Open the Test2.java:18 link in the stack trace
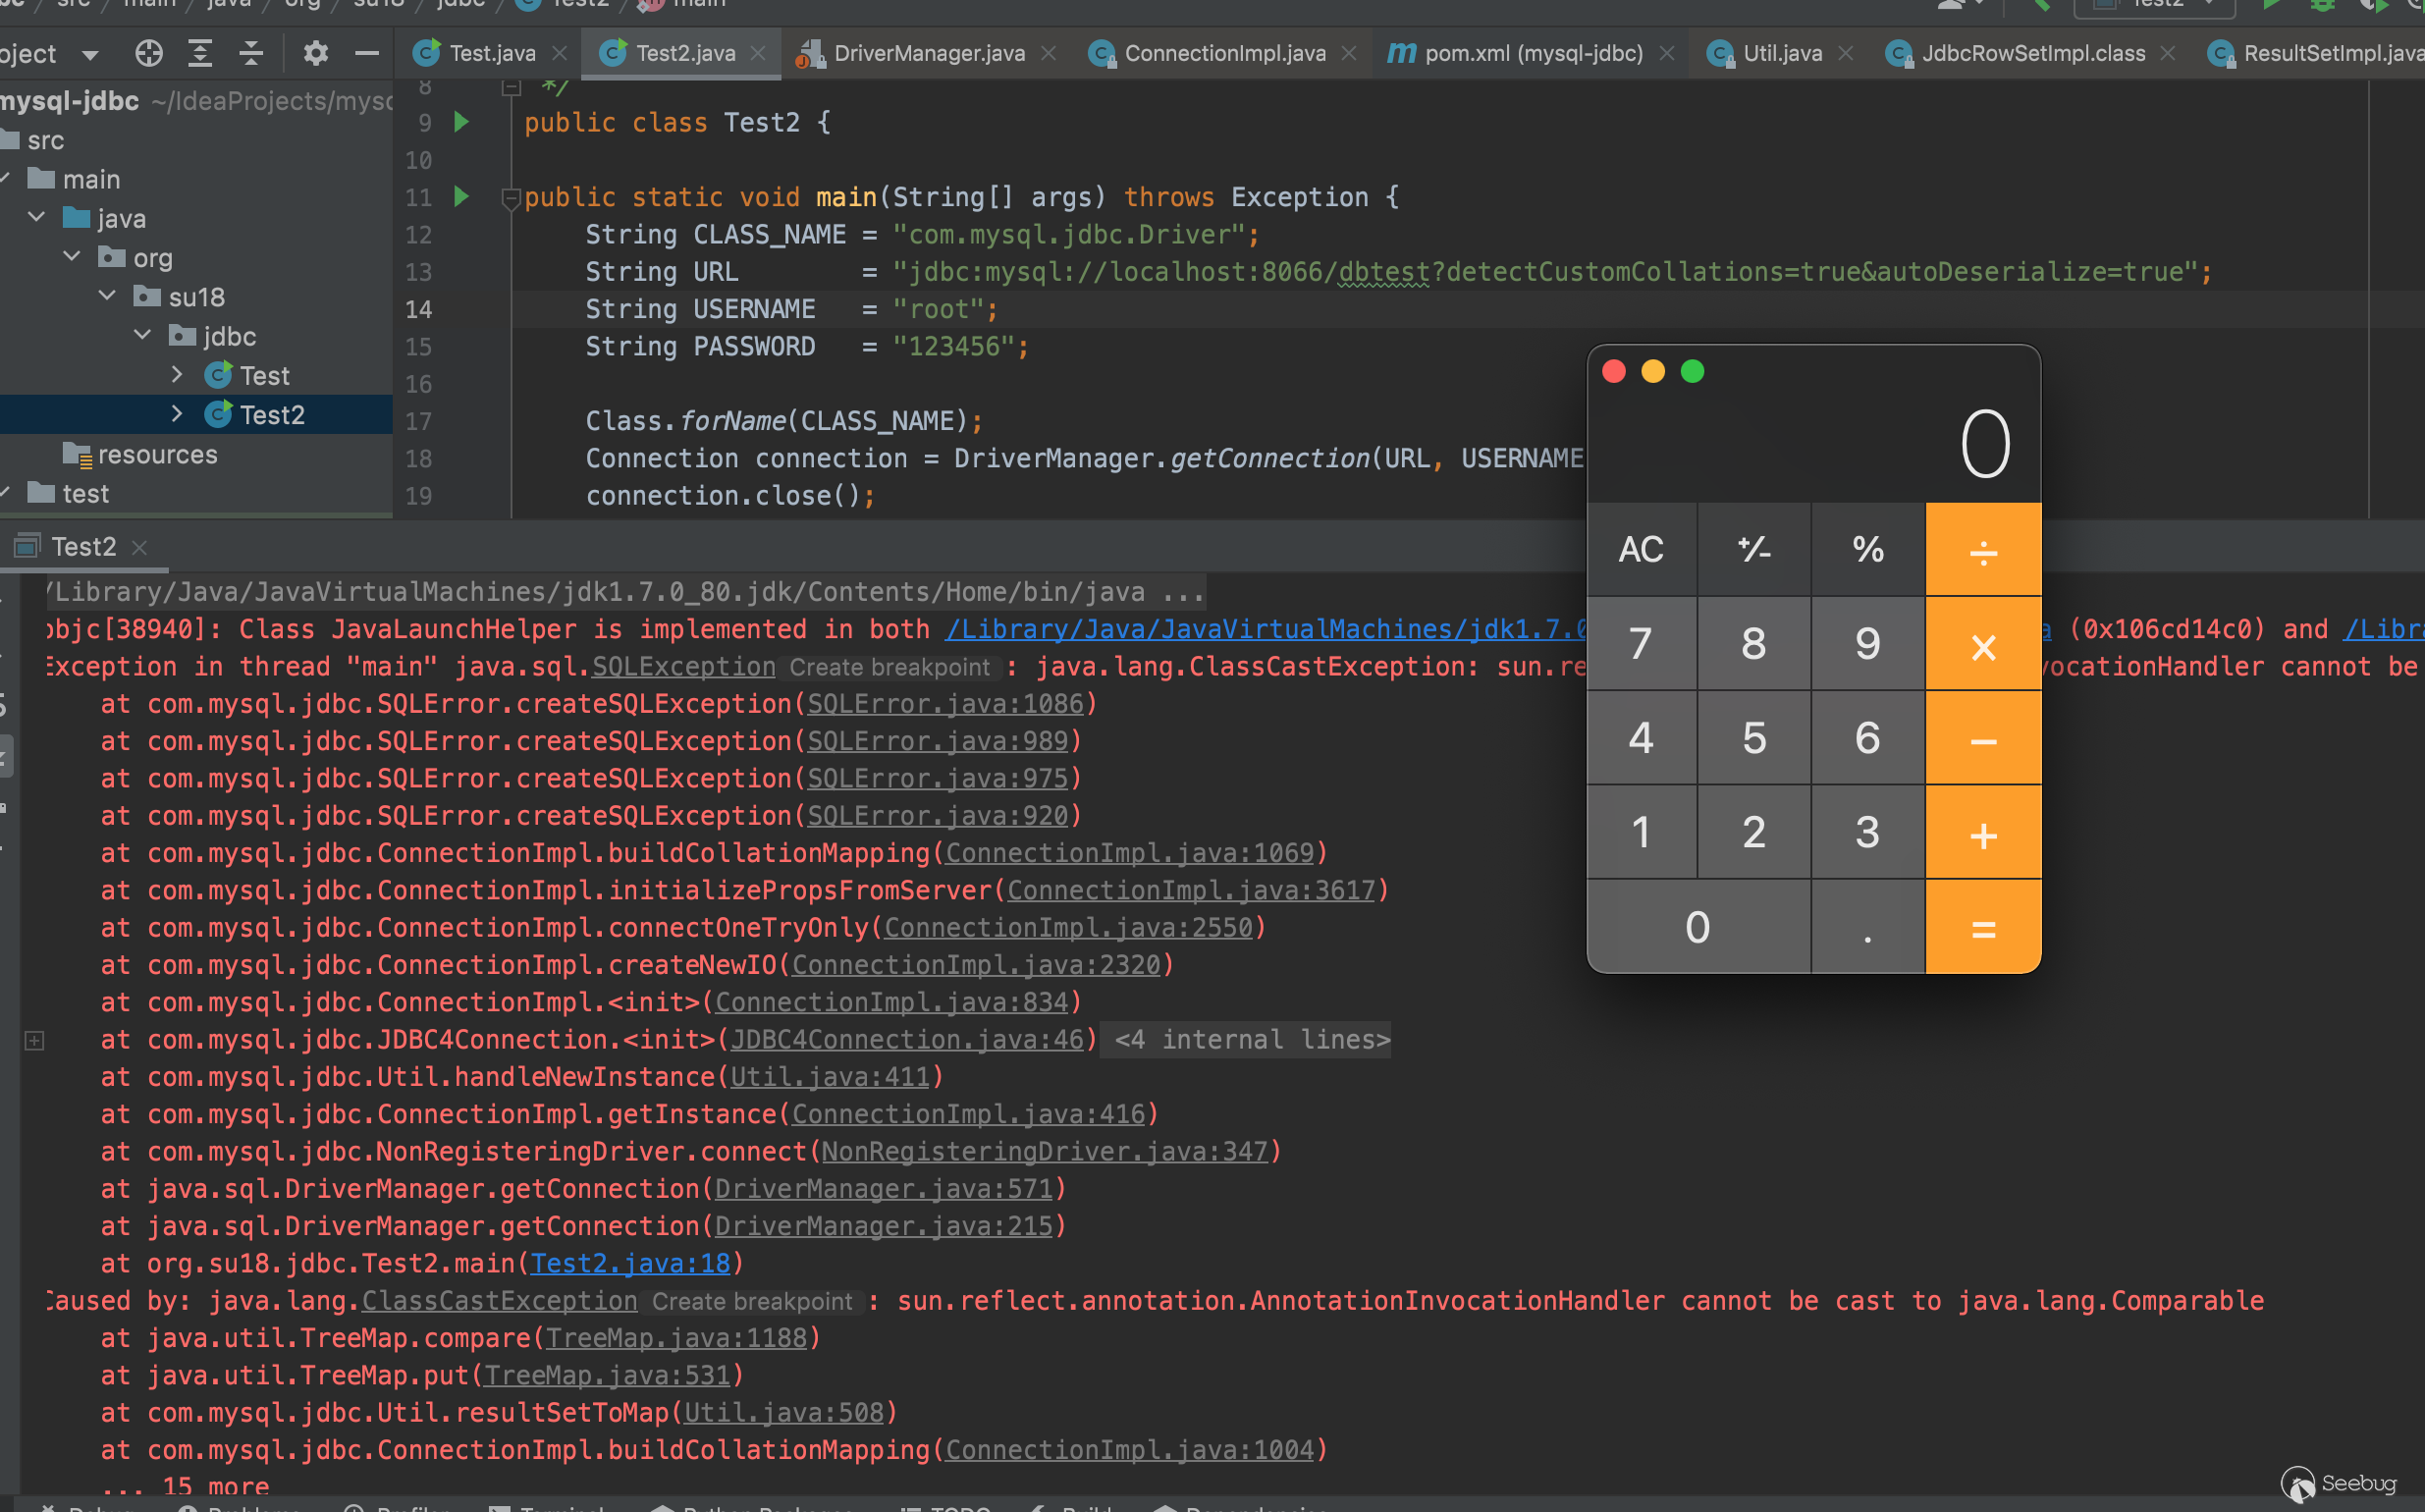Image resolution: width=2425 pixels, height=1512 pixels. [629, 1263]
